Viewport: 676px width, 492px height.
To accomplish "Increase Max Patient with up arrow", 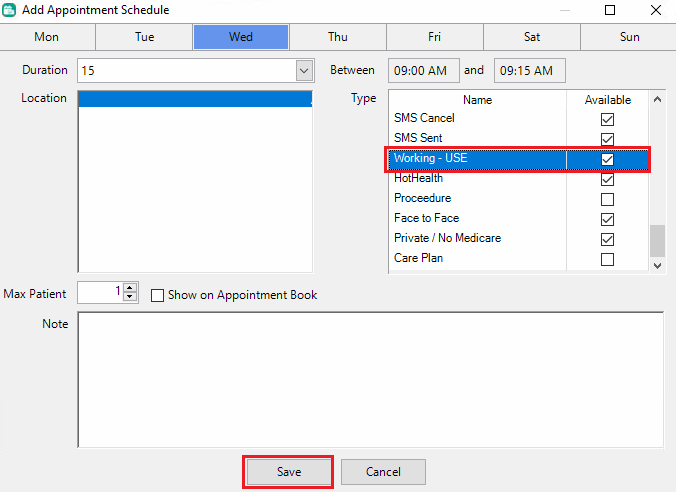I will 130,288.
